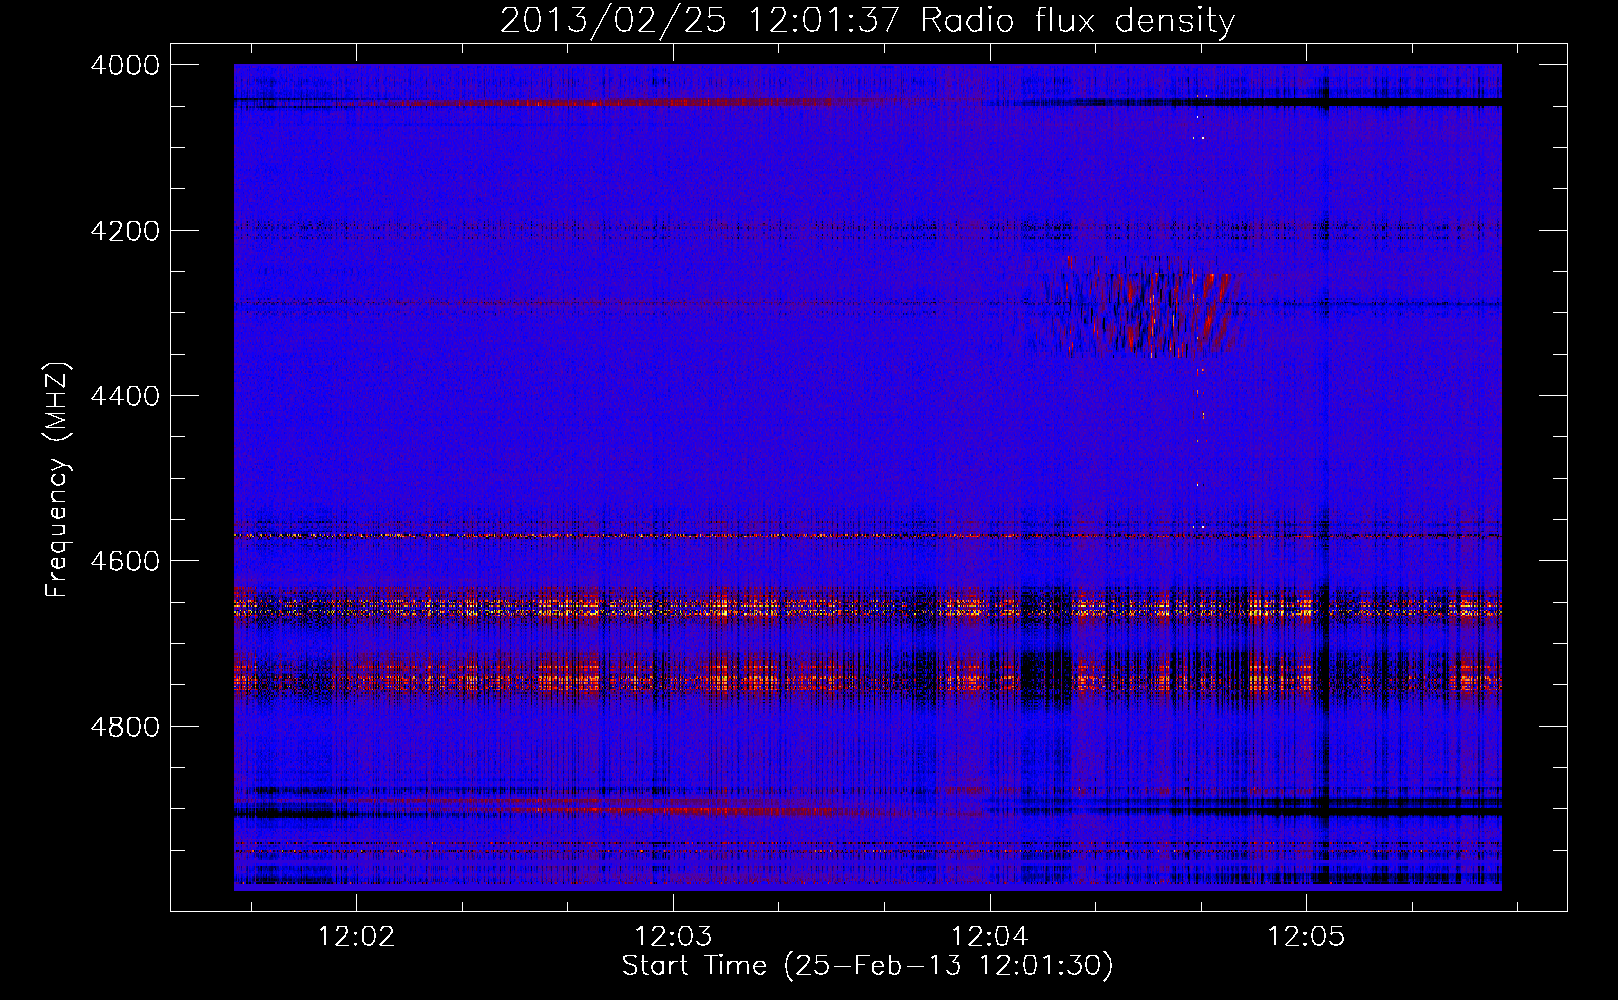Click the 12:03 time axis label

click(673, 936)
